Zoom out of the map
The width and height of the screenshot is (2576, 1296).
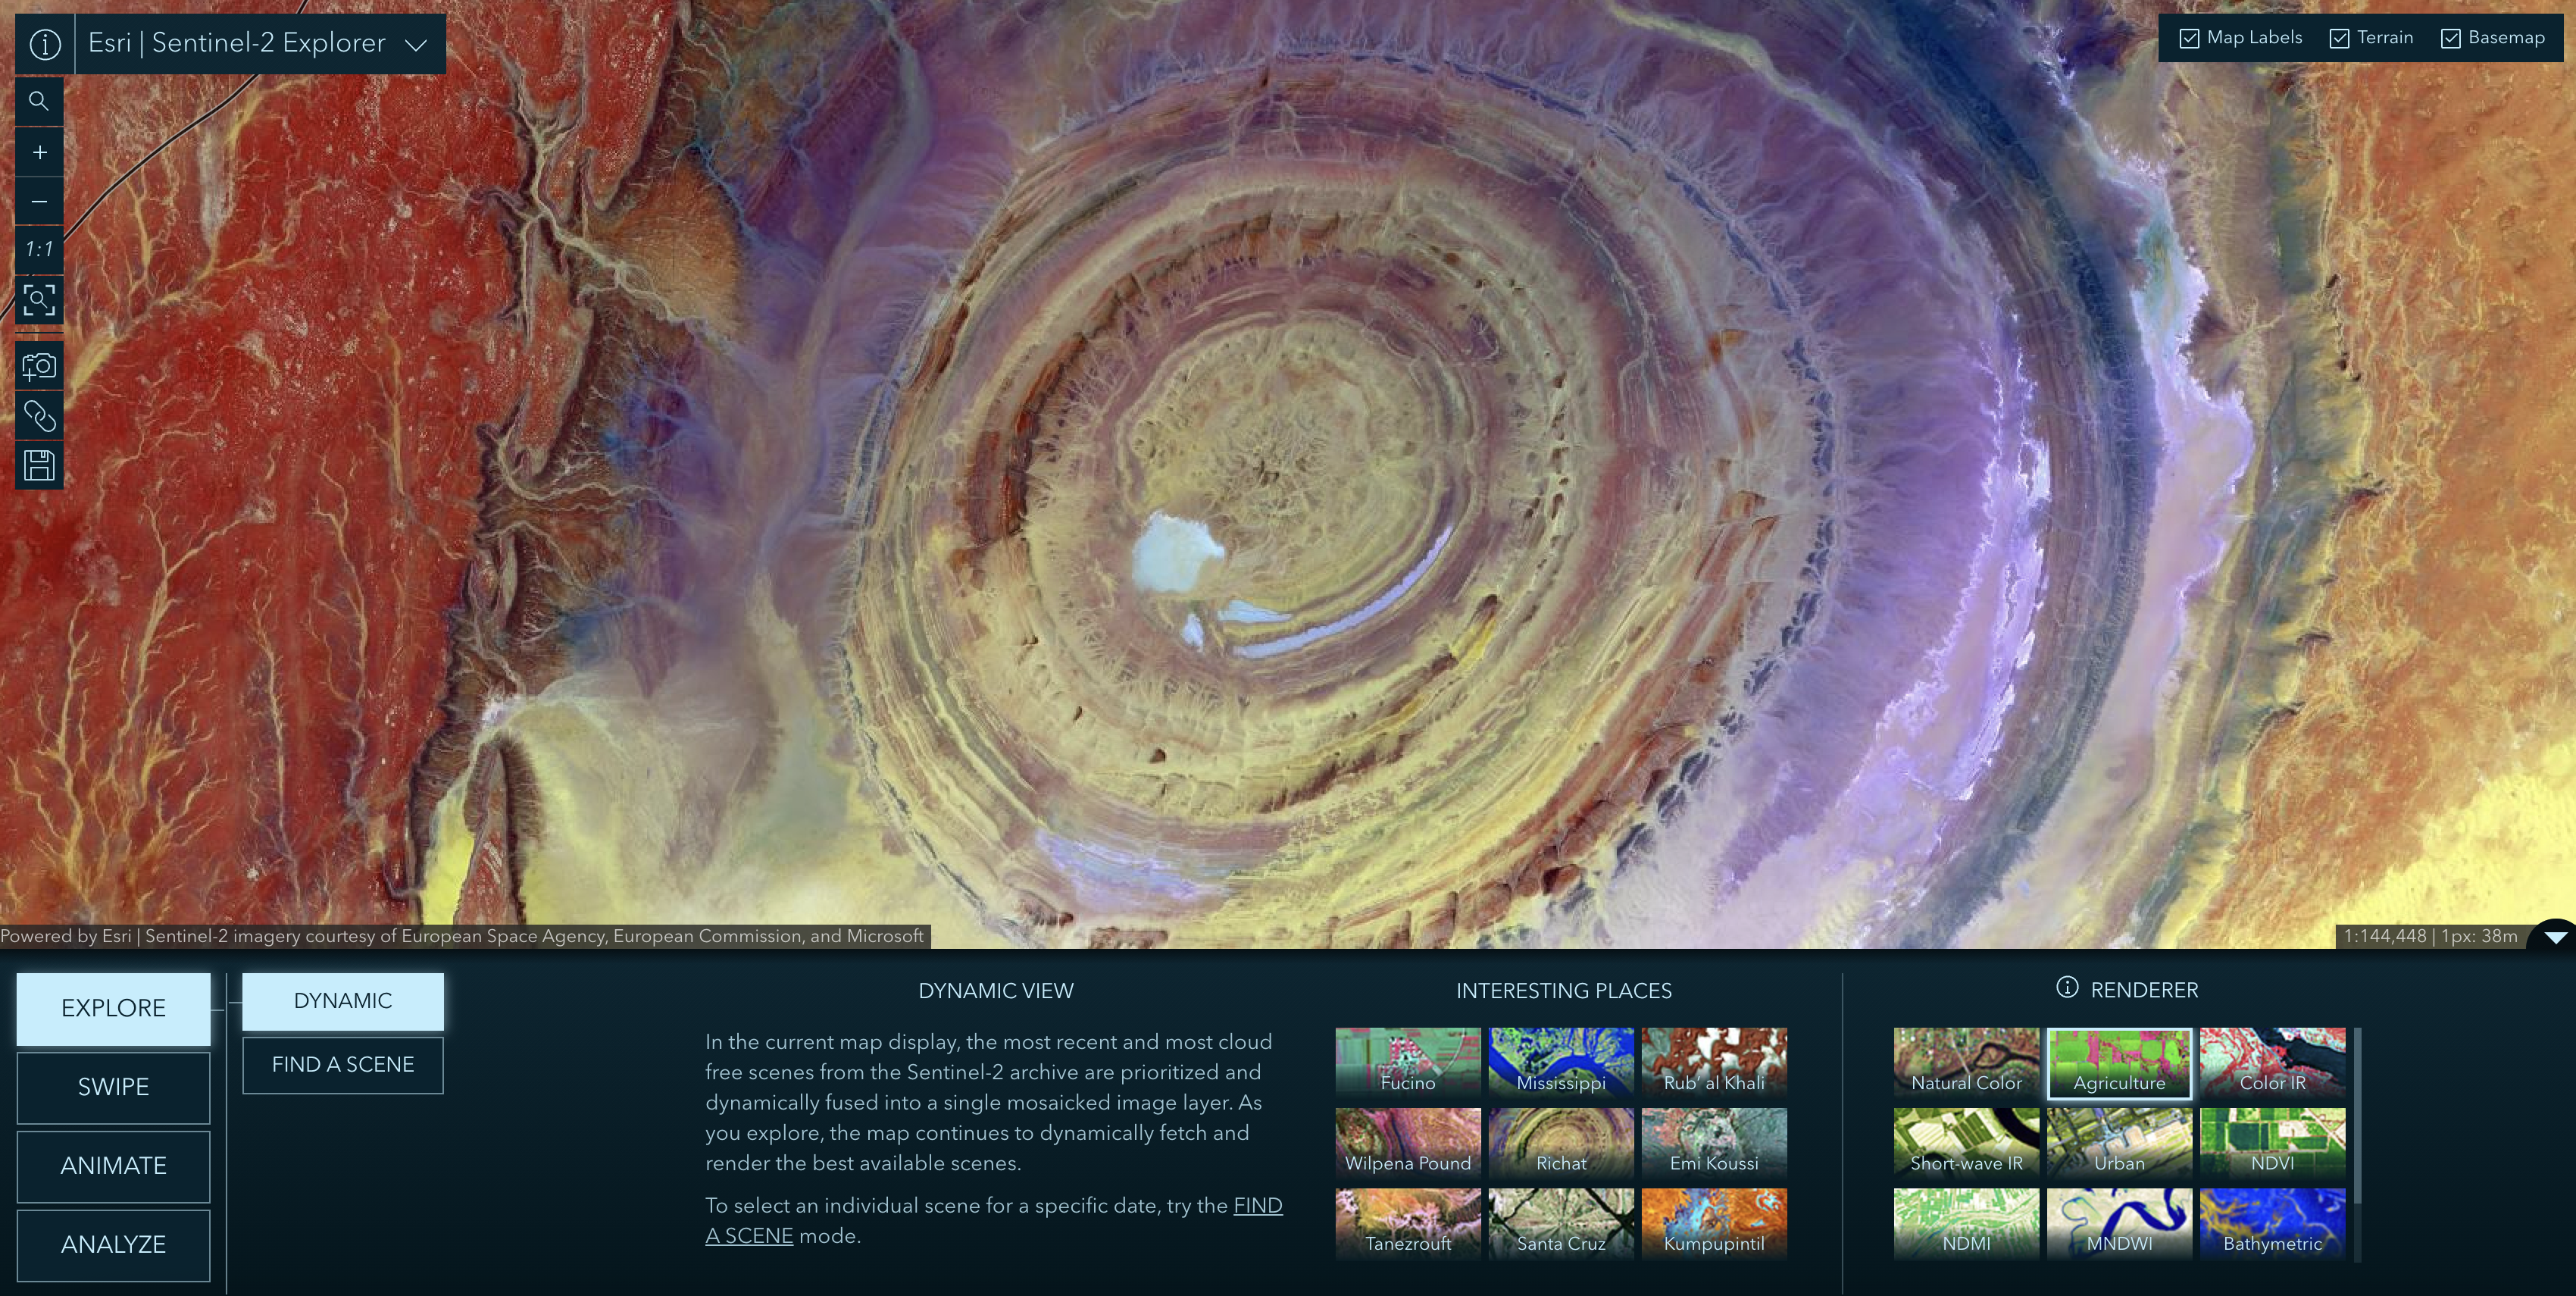pyautogui.click(x=39, y=200)
